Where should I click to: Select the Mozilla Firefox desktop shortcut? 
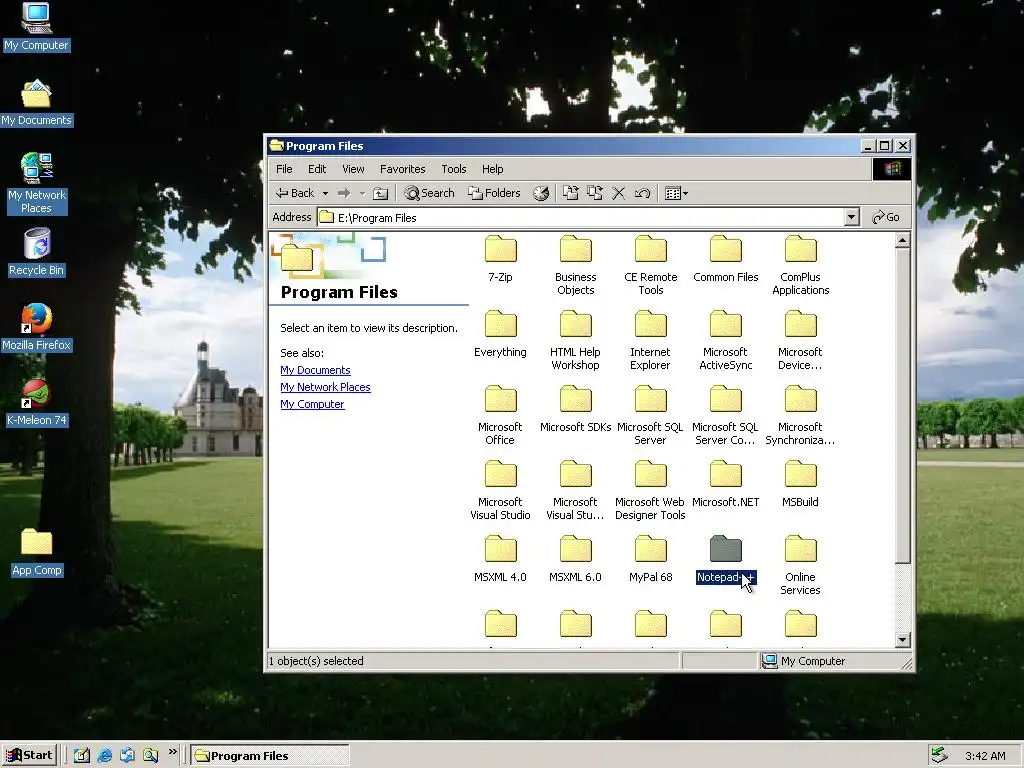click(37, 327)
